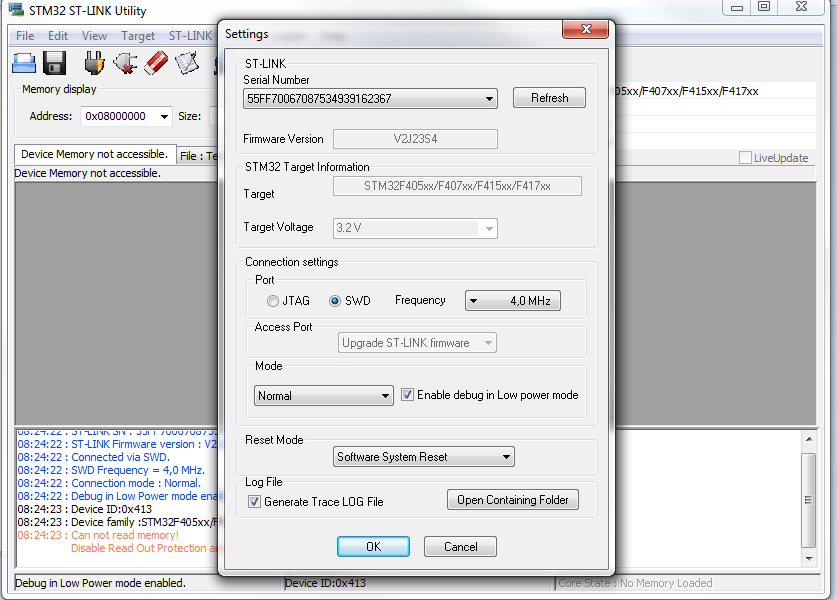Open the View menu
This screenshot has width=837, height=600.
(x=94, y=36)
